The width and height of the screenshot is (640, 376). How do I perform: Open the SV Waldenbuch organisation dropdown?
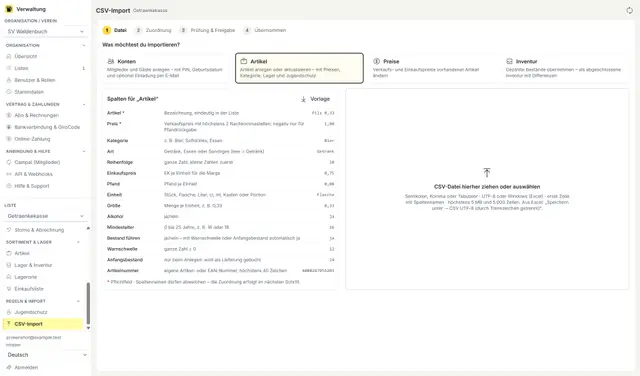click(x=46, y=31)
